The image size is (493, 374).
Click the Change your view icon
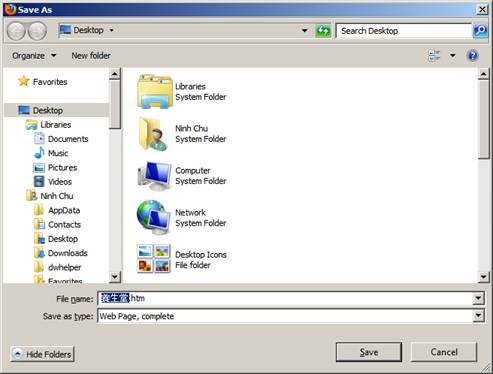[434, 56]
